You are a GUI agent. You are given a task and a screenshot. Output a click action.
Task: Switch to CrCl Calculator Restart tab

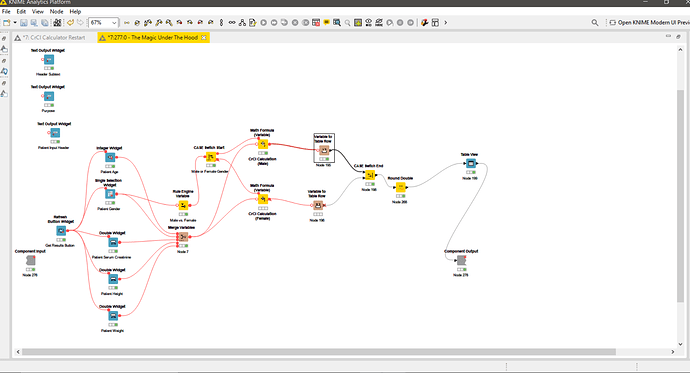coord(50,38)
